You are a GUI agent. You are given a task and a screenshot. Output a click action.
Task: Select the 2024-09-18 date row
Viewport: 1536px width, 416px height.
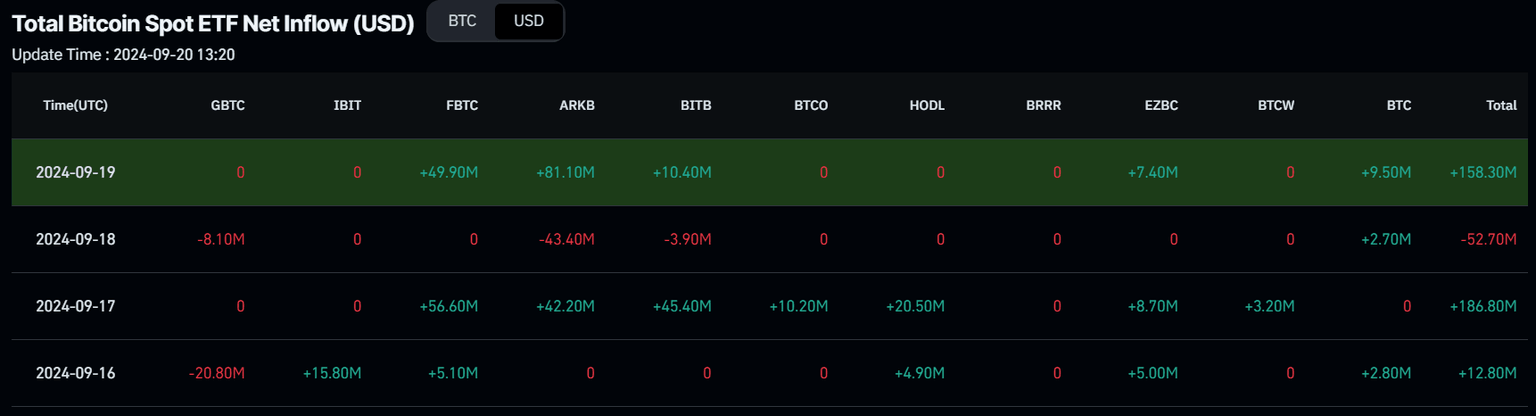pos(75,239)
